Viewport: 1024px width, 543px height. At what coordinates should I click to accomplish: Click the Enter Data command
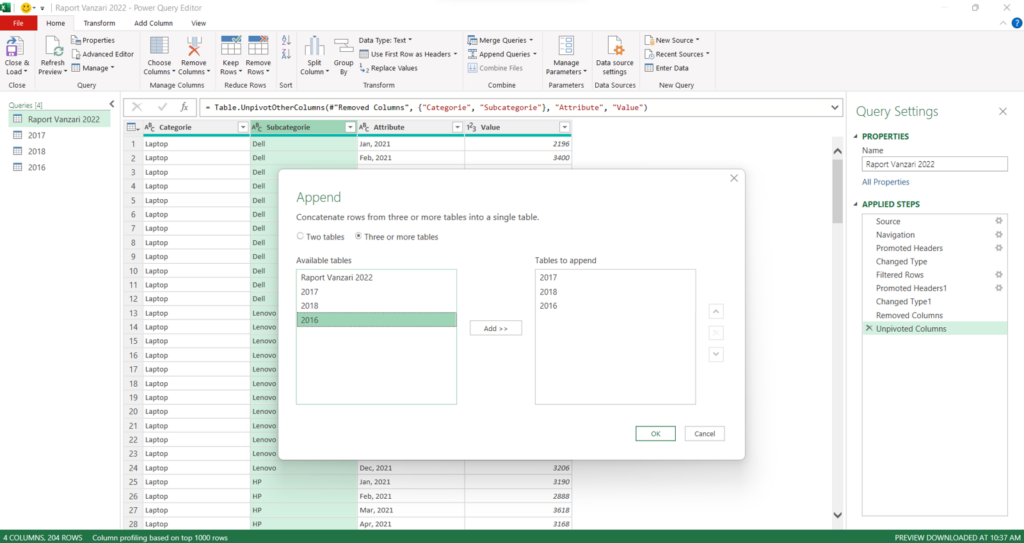(666, 68)
